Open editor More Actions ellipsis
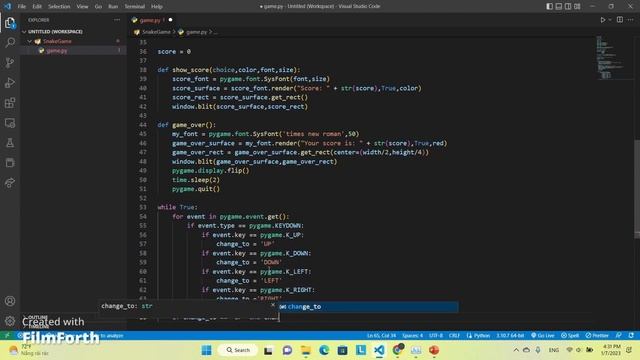The height and width of the screenshot is (360, 640). click(x=631, y=20)
